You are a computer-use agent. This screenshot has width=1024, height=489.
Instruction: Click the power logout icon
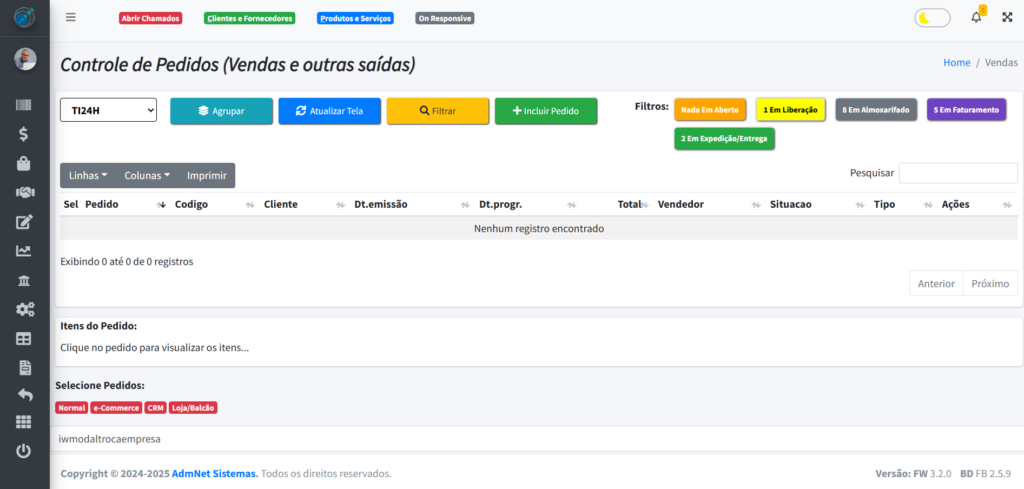coord(24,451)
